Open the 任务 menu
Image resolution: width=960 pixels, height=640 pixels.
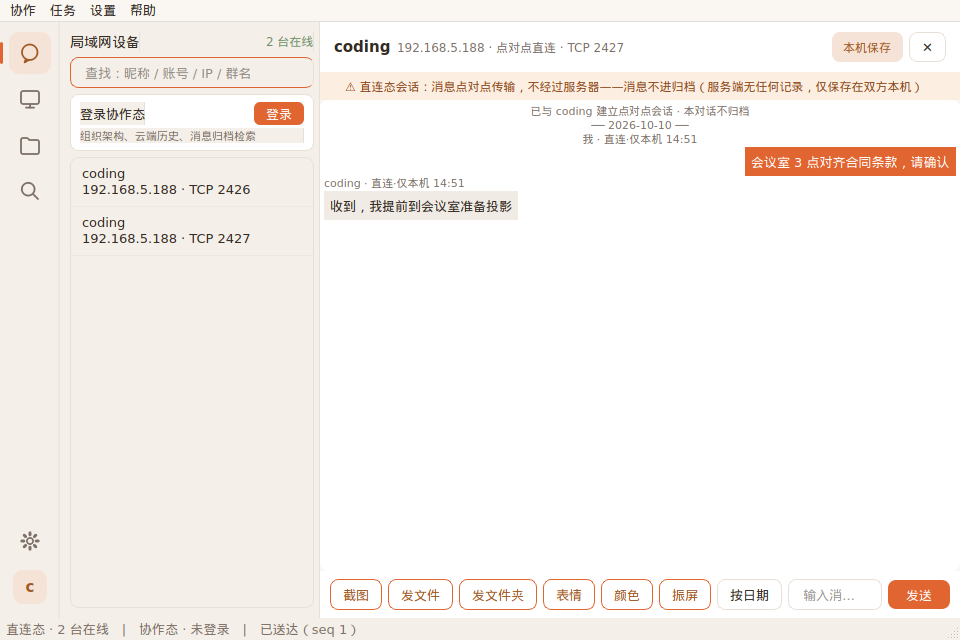62,10
